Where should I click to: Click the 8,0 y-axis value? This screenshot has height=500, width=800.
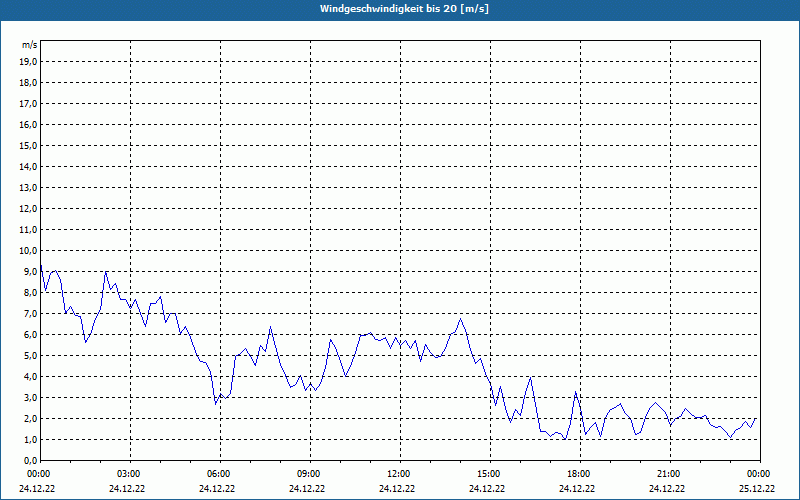click(x=30, y=292)
